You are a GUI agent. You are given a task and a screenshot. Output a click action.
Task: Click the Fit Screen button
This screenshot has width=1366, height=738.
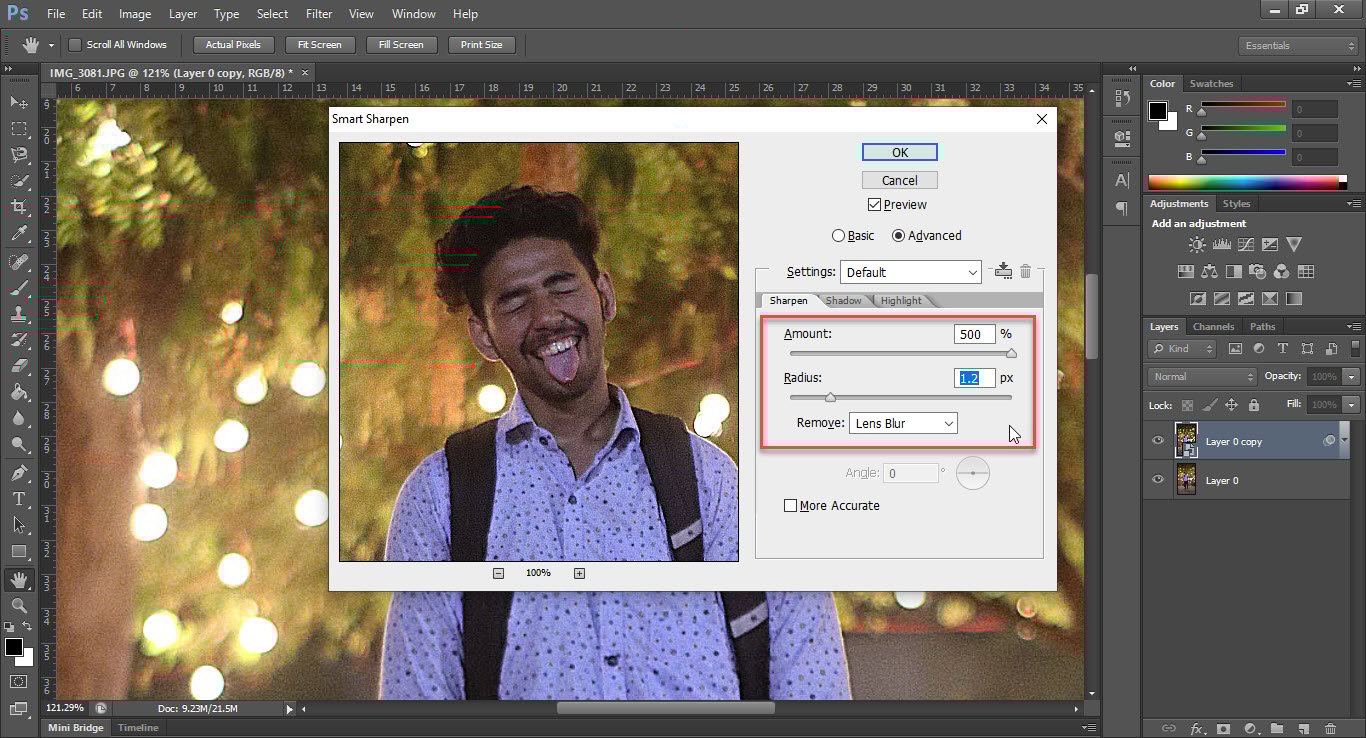320,45
